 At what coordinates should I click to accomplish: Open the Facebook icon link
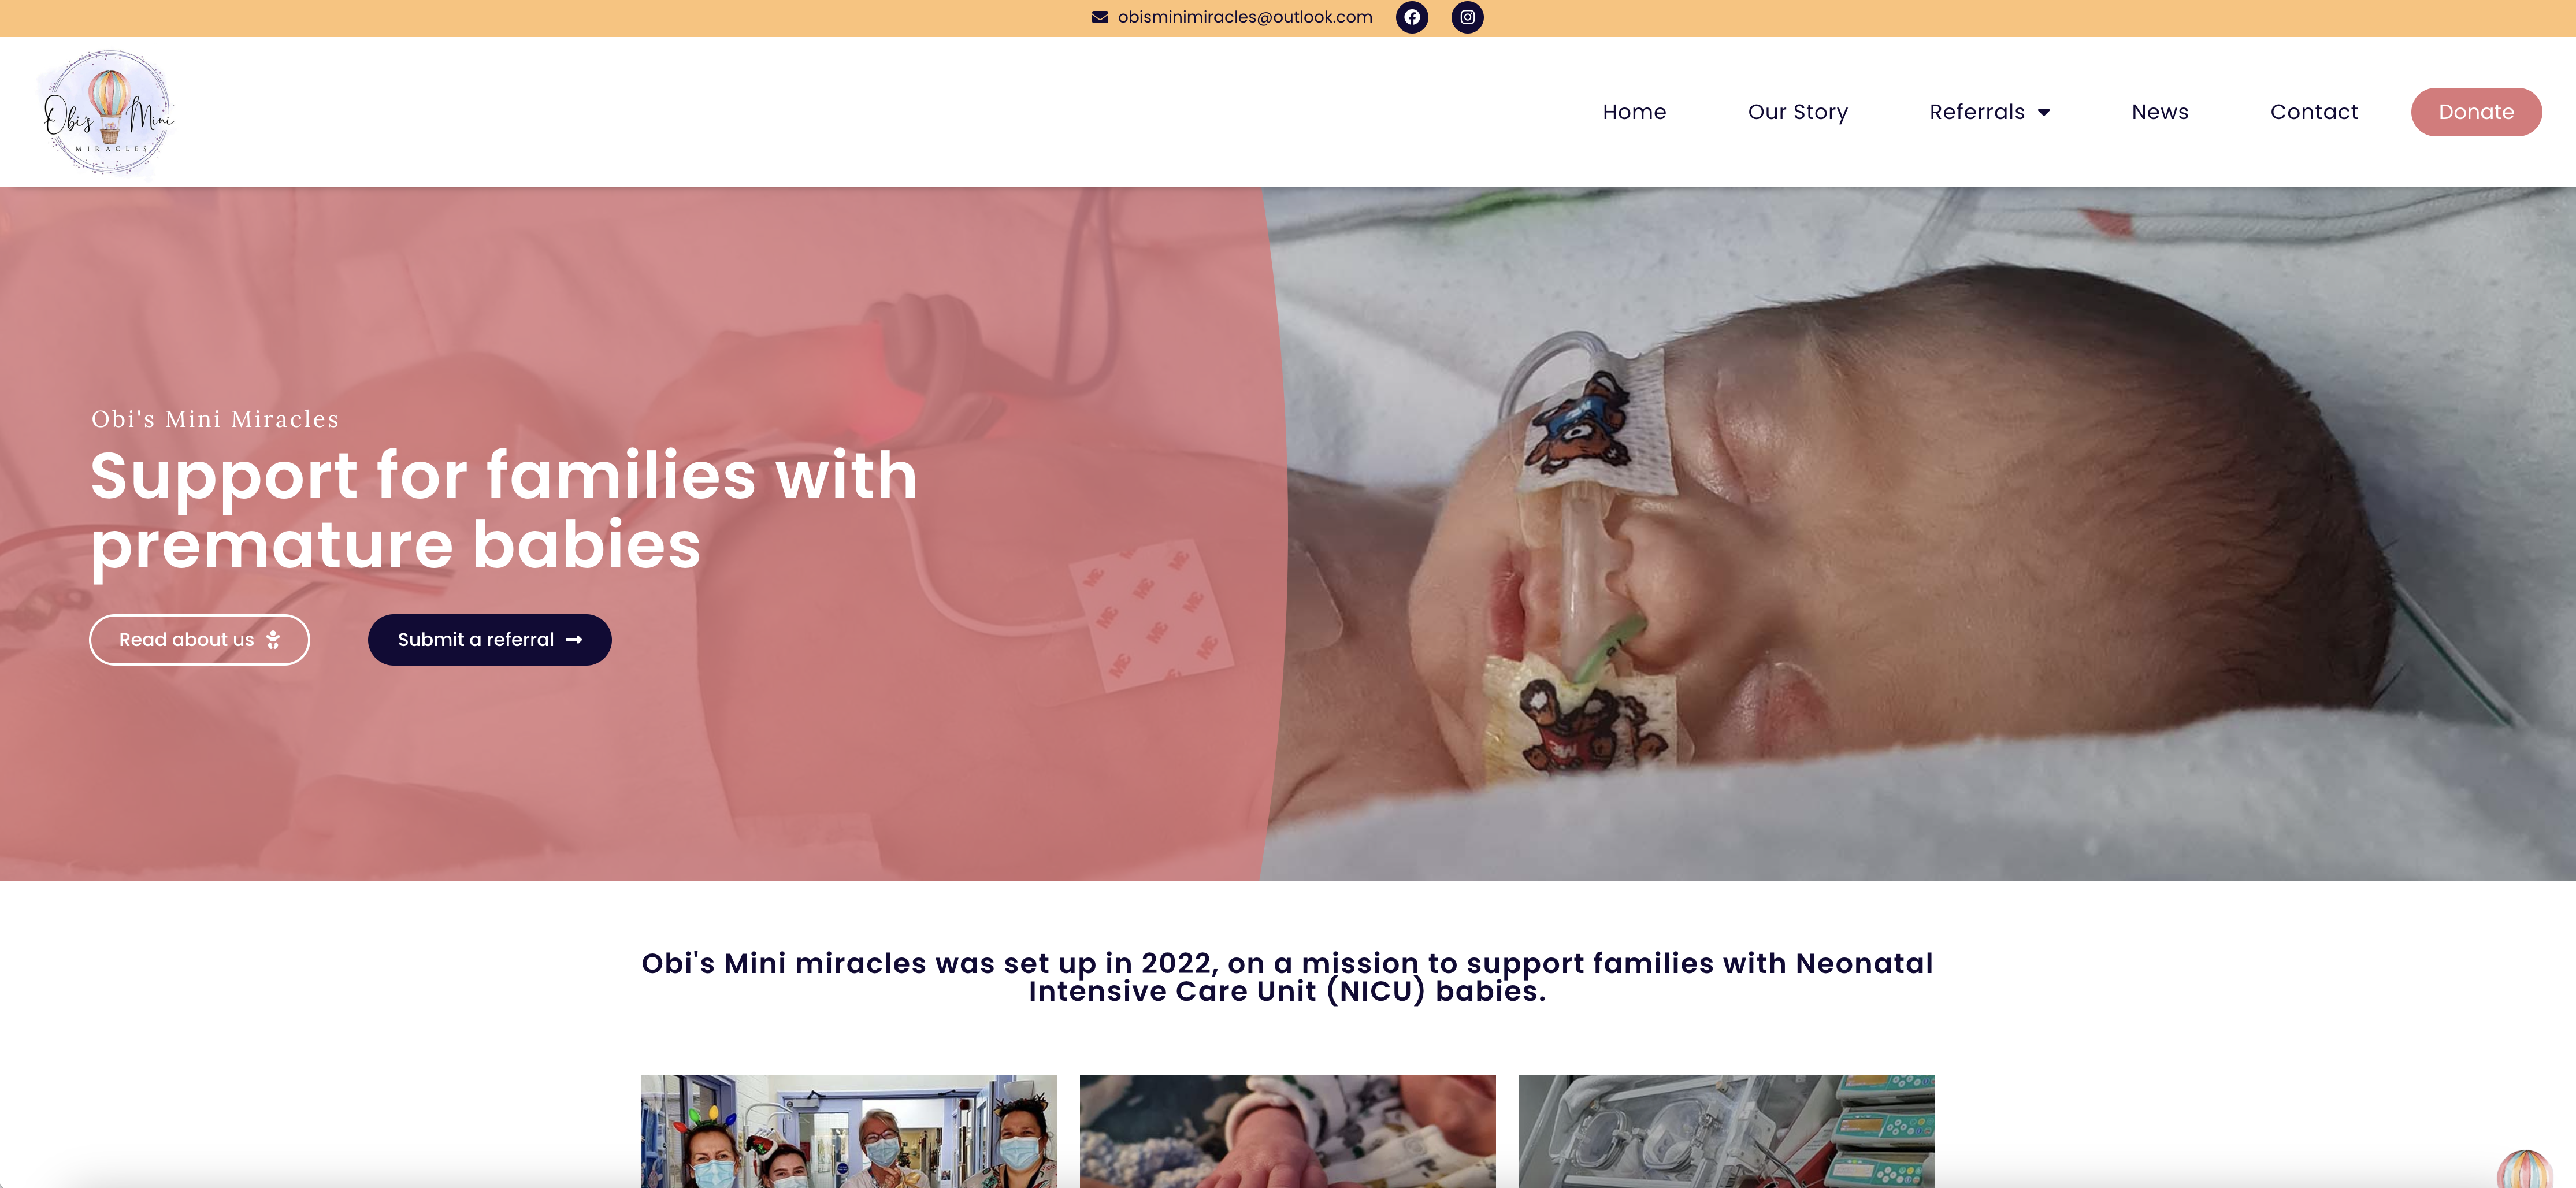pyautogui.click(x=1411, y=17)
